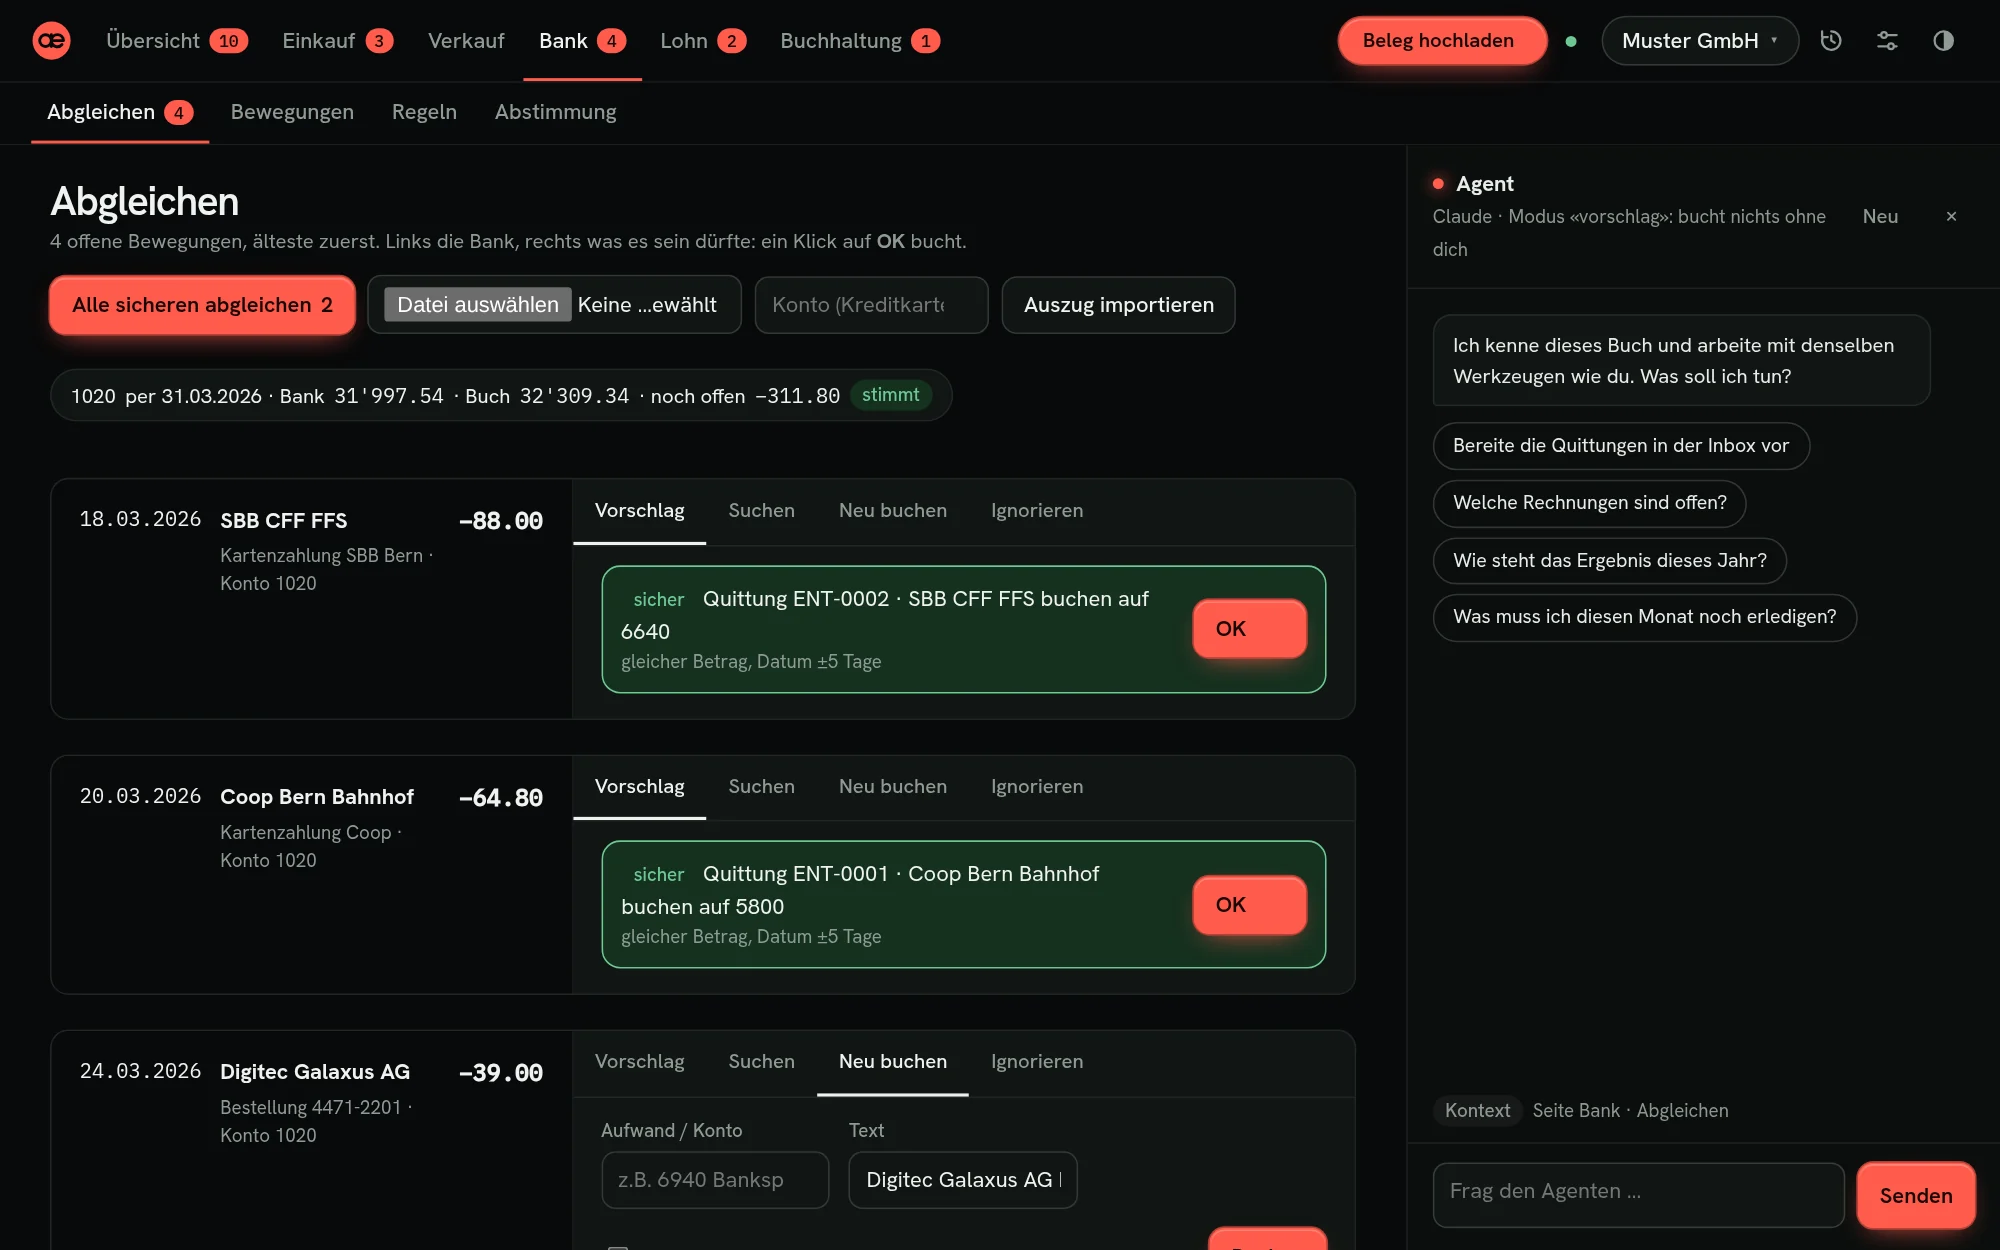Open Vorschlag tab in Digitec Galaxus row
The height and width of the screenshot is (1250, 2000).
pyautogui.click(x=639, y=1062)
